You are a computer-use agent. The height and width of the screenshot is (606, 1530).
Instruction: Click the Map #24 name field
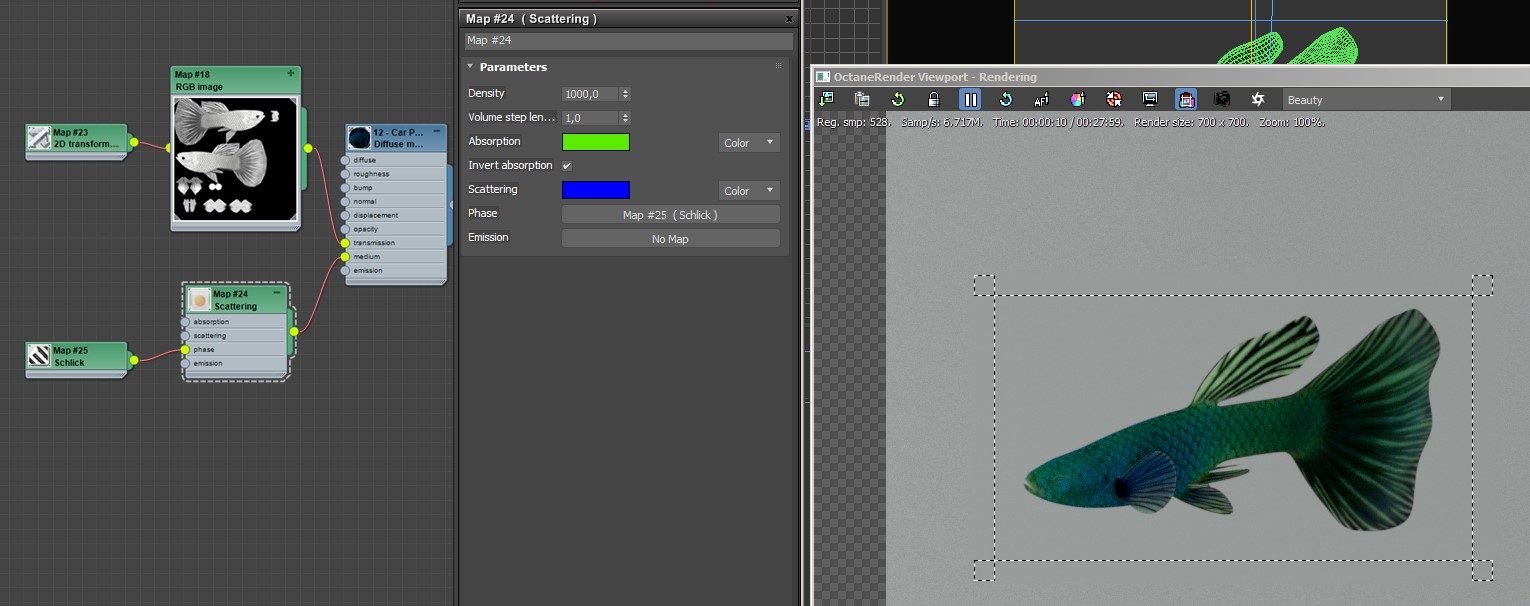point(629,41)
